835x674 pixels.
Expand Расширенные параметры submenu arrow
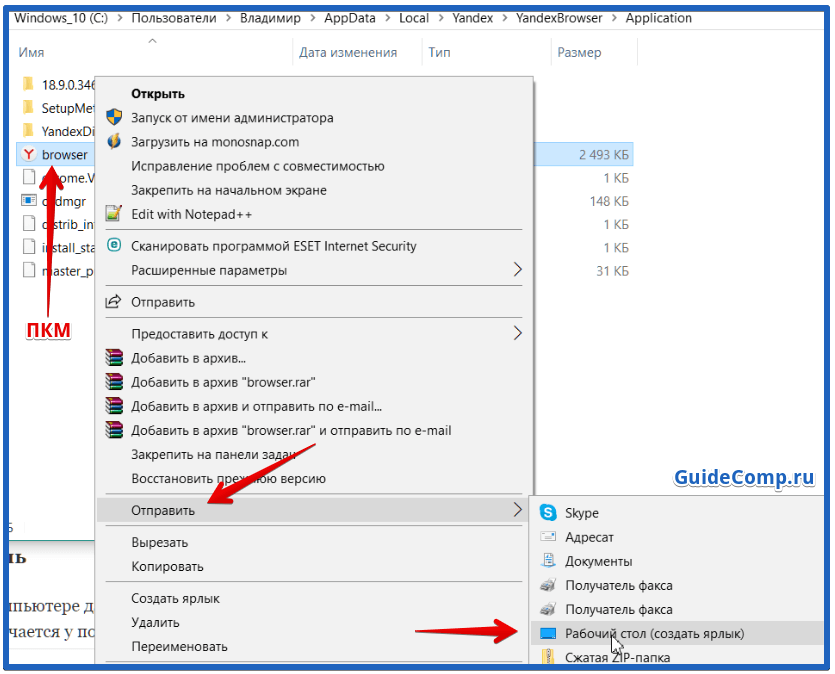tap(517, 269)
